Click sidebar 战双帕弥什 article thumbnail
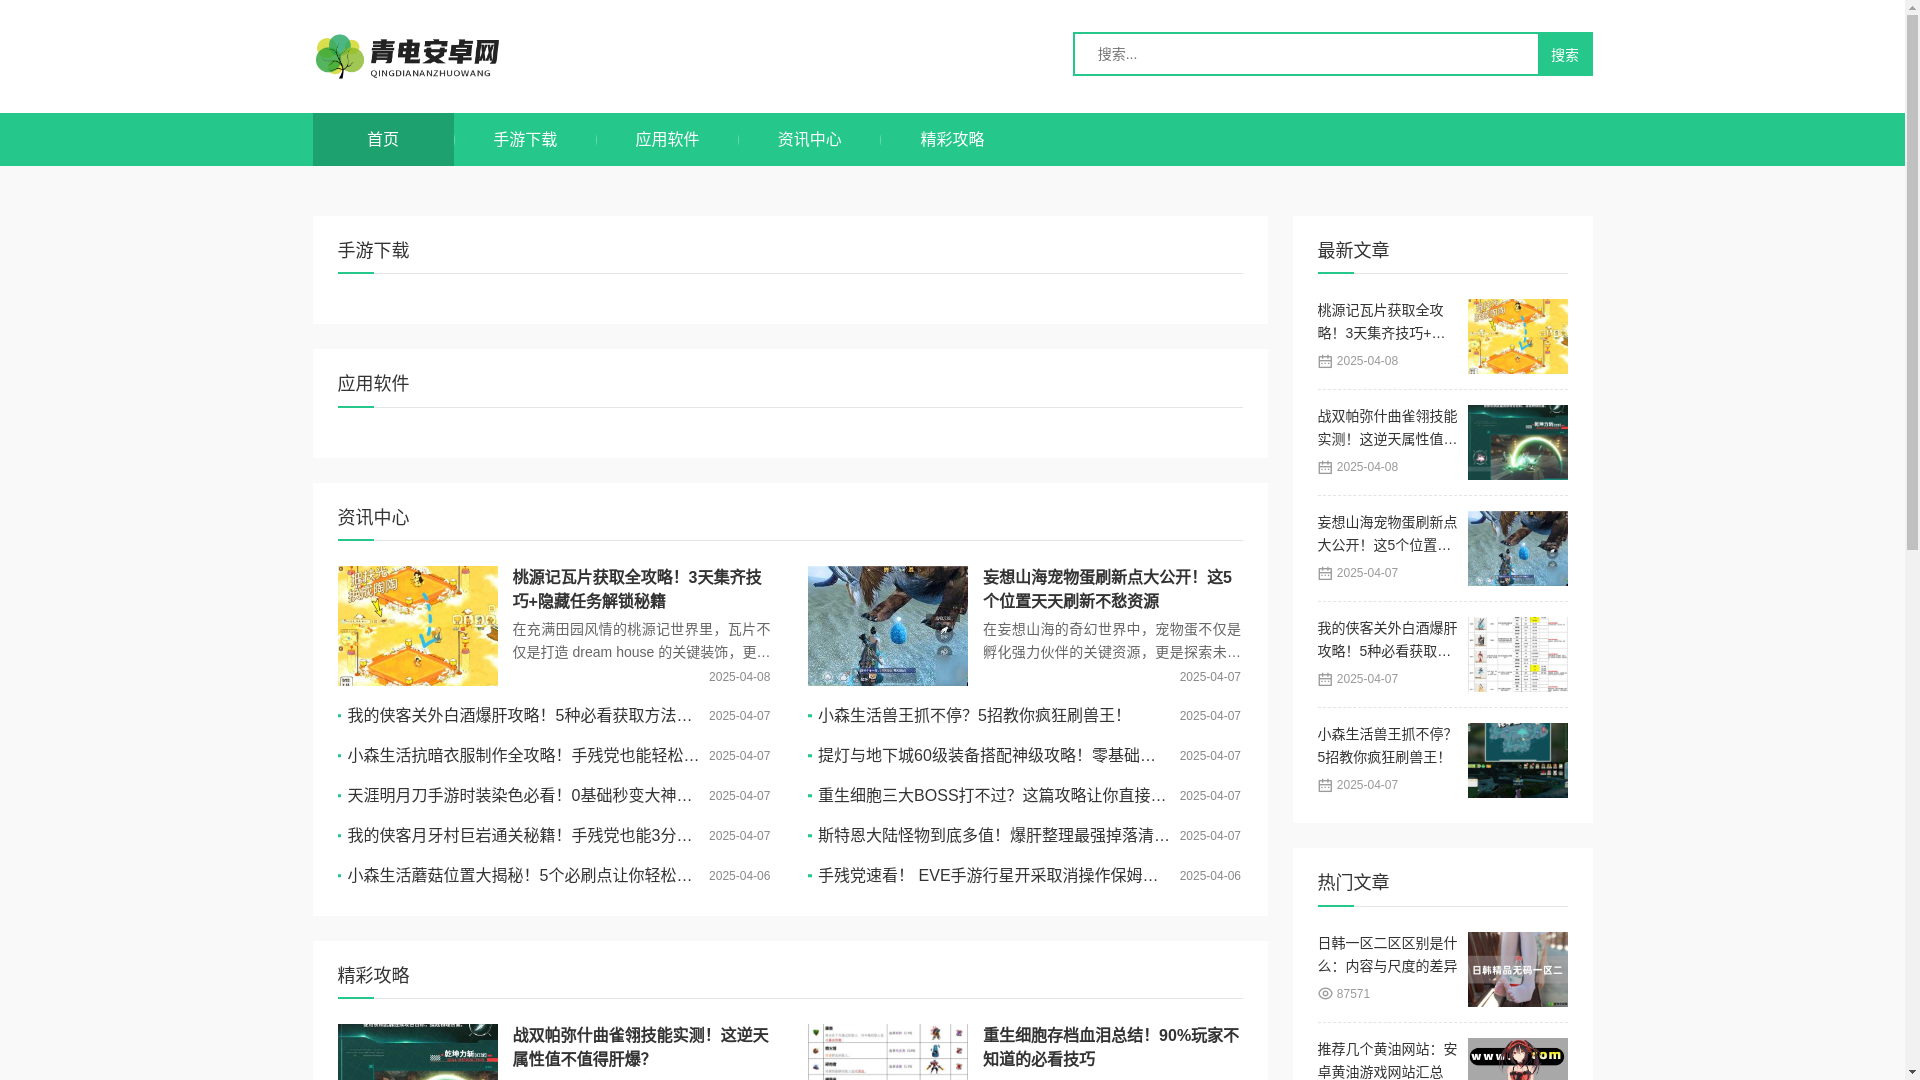The width and height of the screenshot is (1920, 1080). pos(1518,442)
